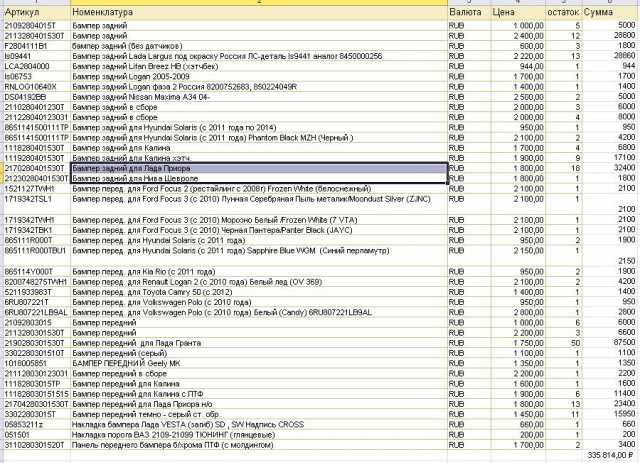Select price 944,00 in Lifan row
Viewport: 640px width, 463px height.
pyautogui.click(x=518, y=66)
